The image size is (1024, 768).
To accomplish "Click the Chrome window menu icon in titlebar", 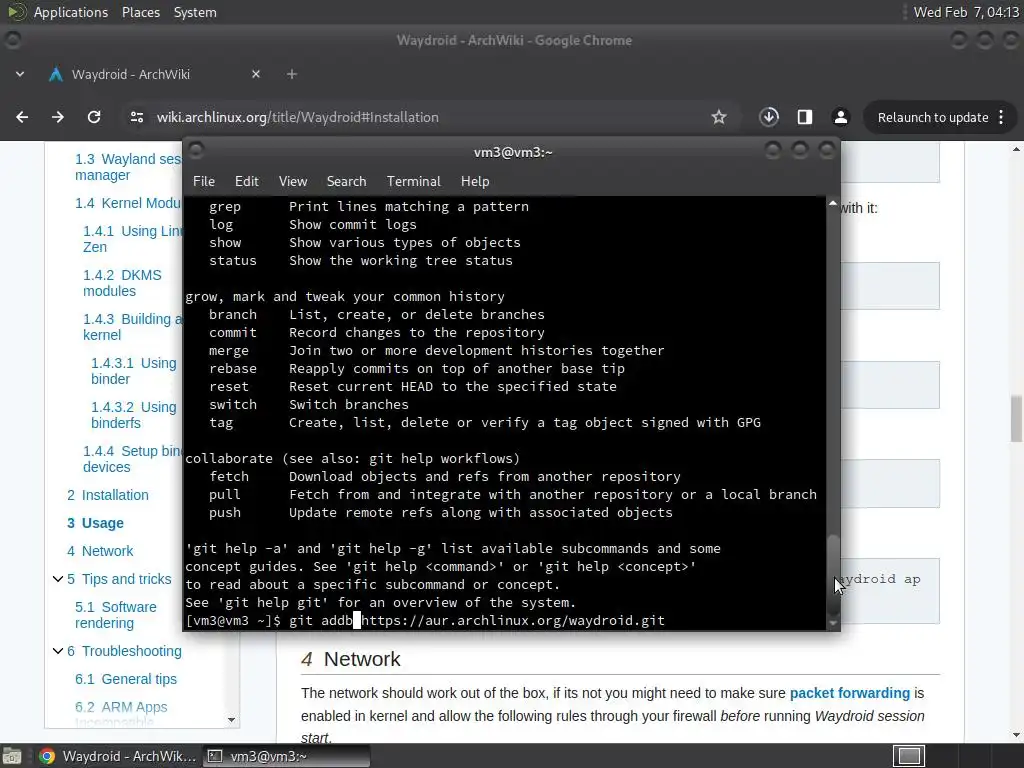I will pos(12,40).
